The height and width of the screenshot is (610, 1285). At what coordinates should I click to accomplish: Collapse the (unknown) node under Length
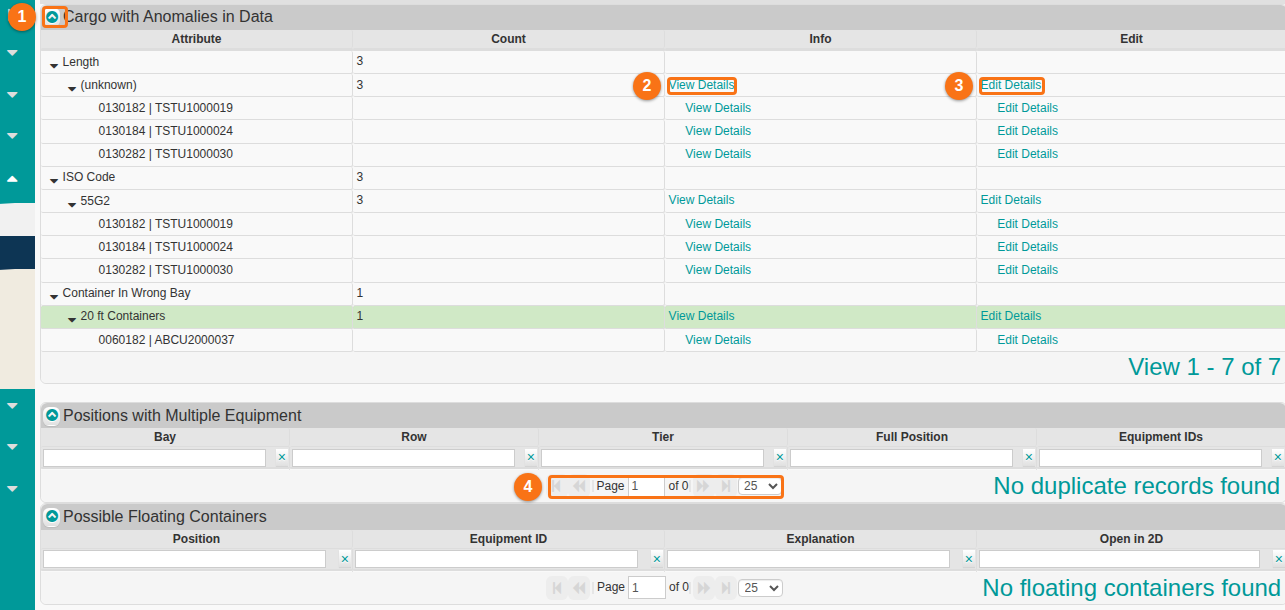click(x=72, y=87)
